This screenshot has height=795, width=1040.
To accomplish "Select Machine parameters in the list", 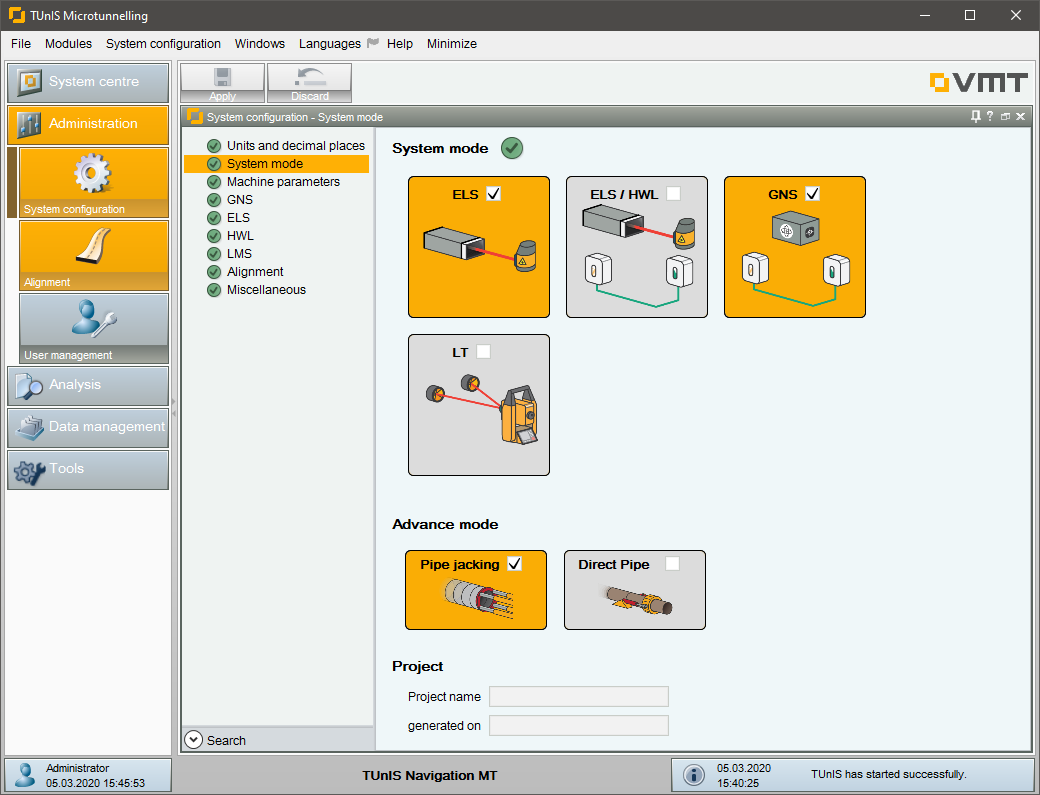I will coord(283,182).
